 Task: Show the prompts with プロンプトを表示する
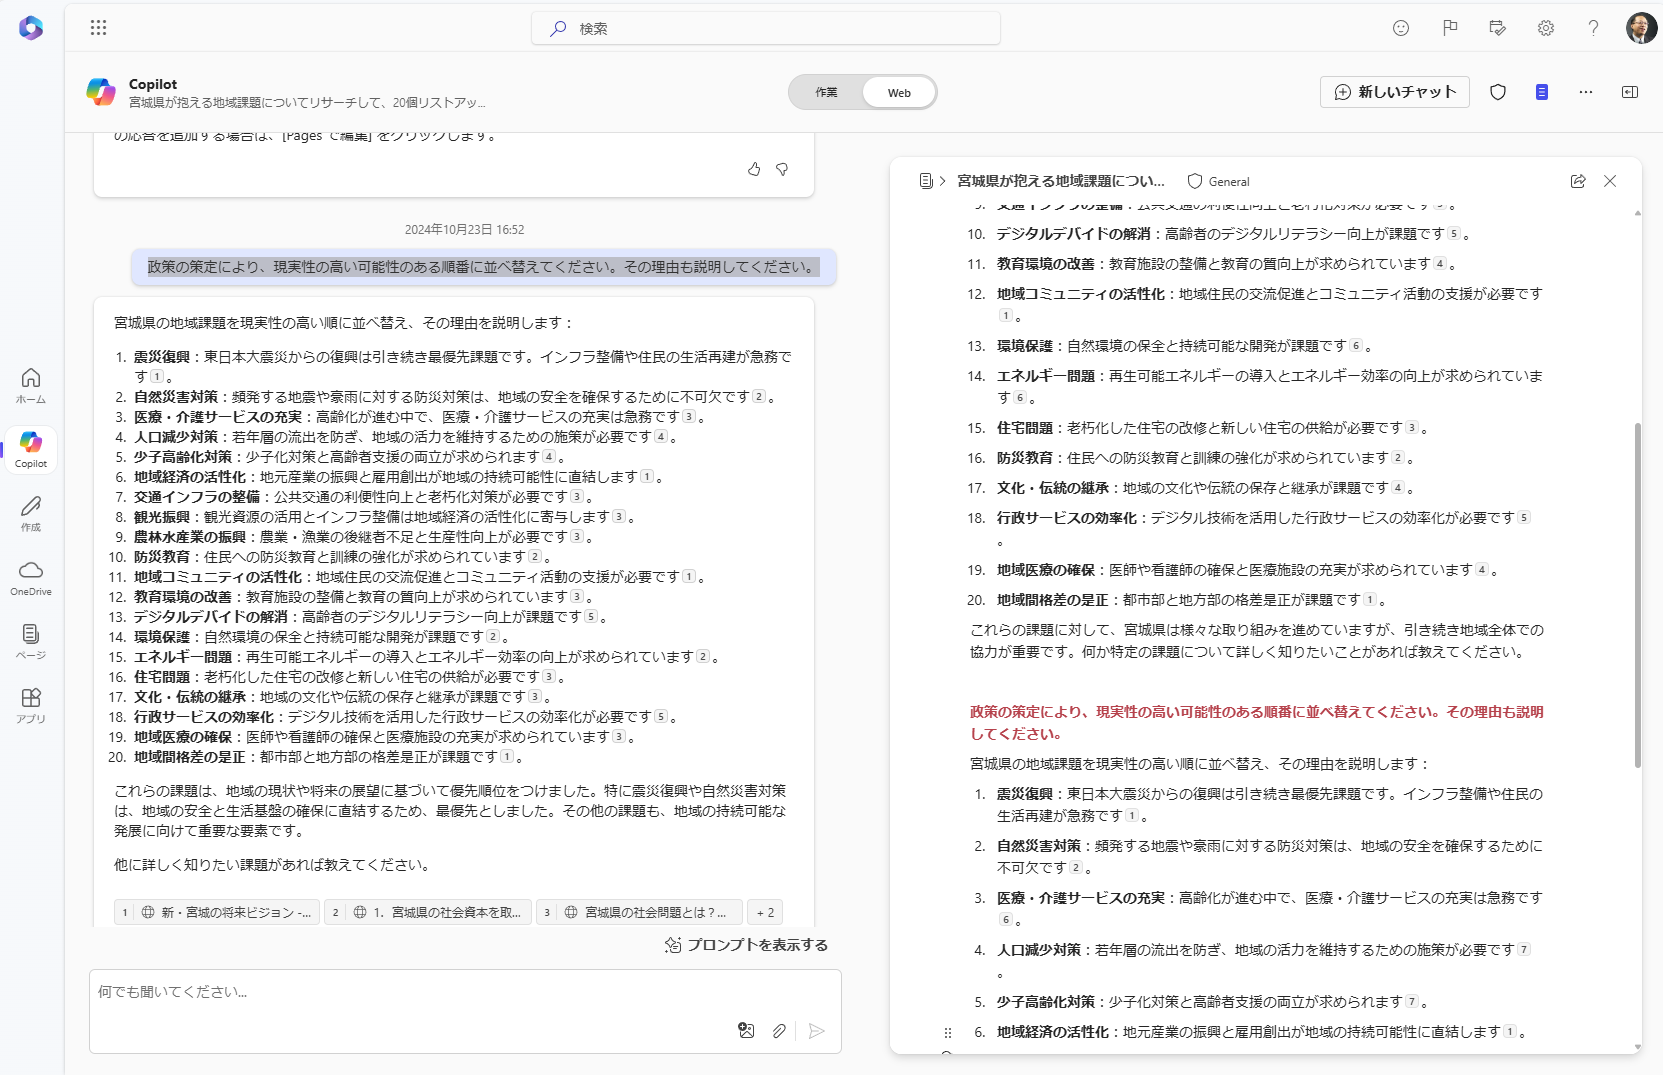(746, 945)
